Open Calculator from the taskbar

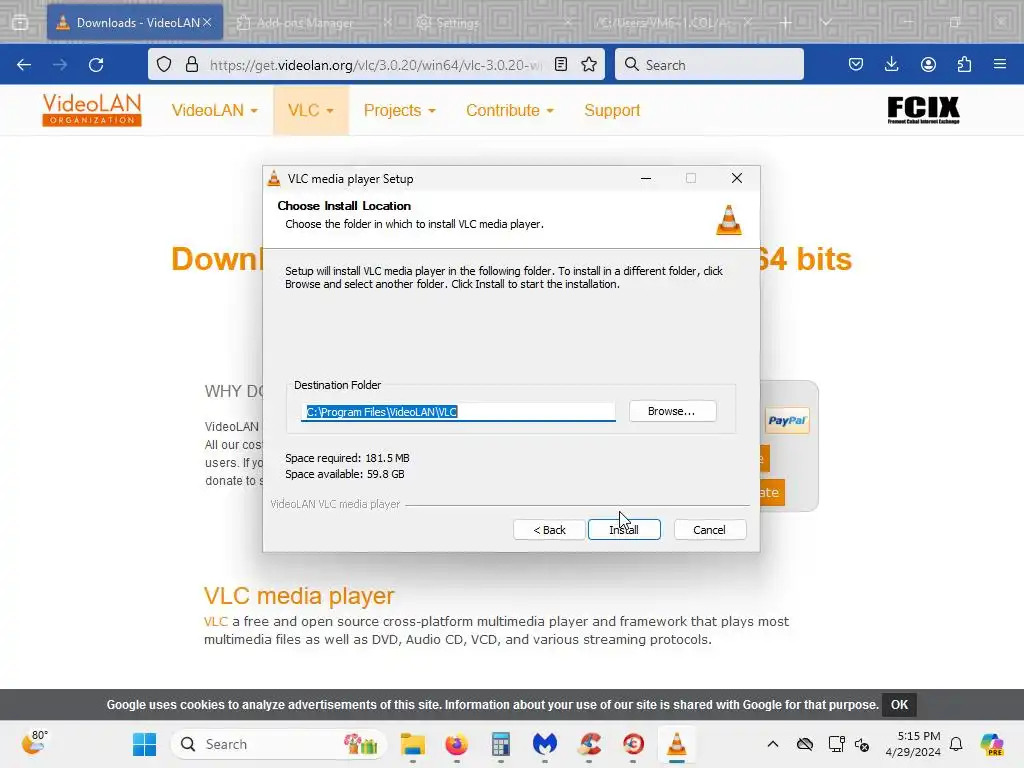[501, 744]
